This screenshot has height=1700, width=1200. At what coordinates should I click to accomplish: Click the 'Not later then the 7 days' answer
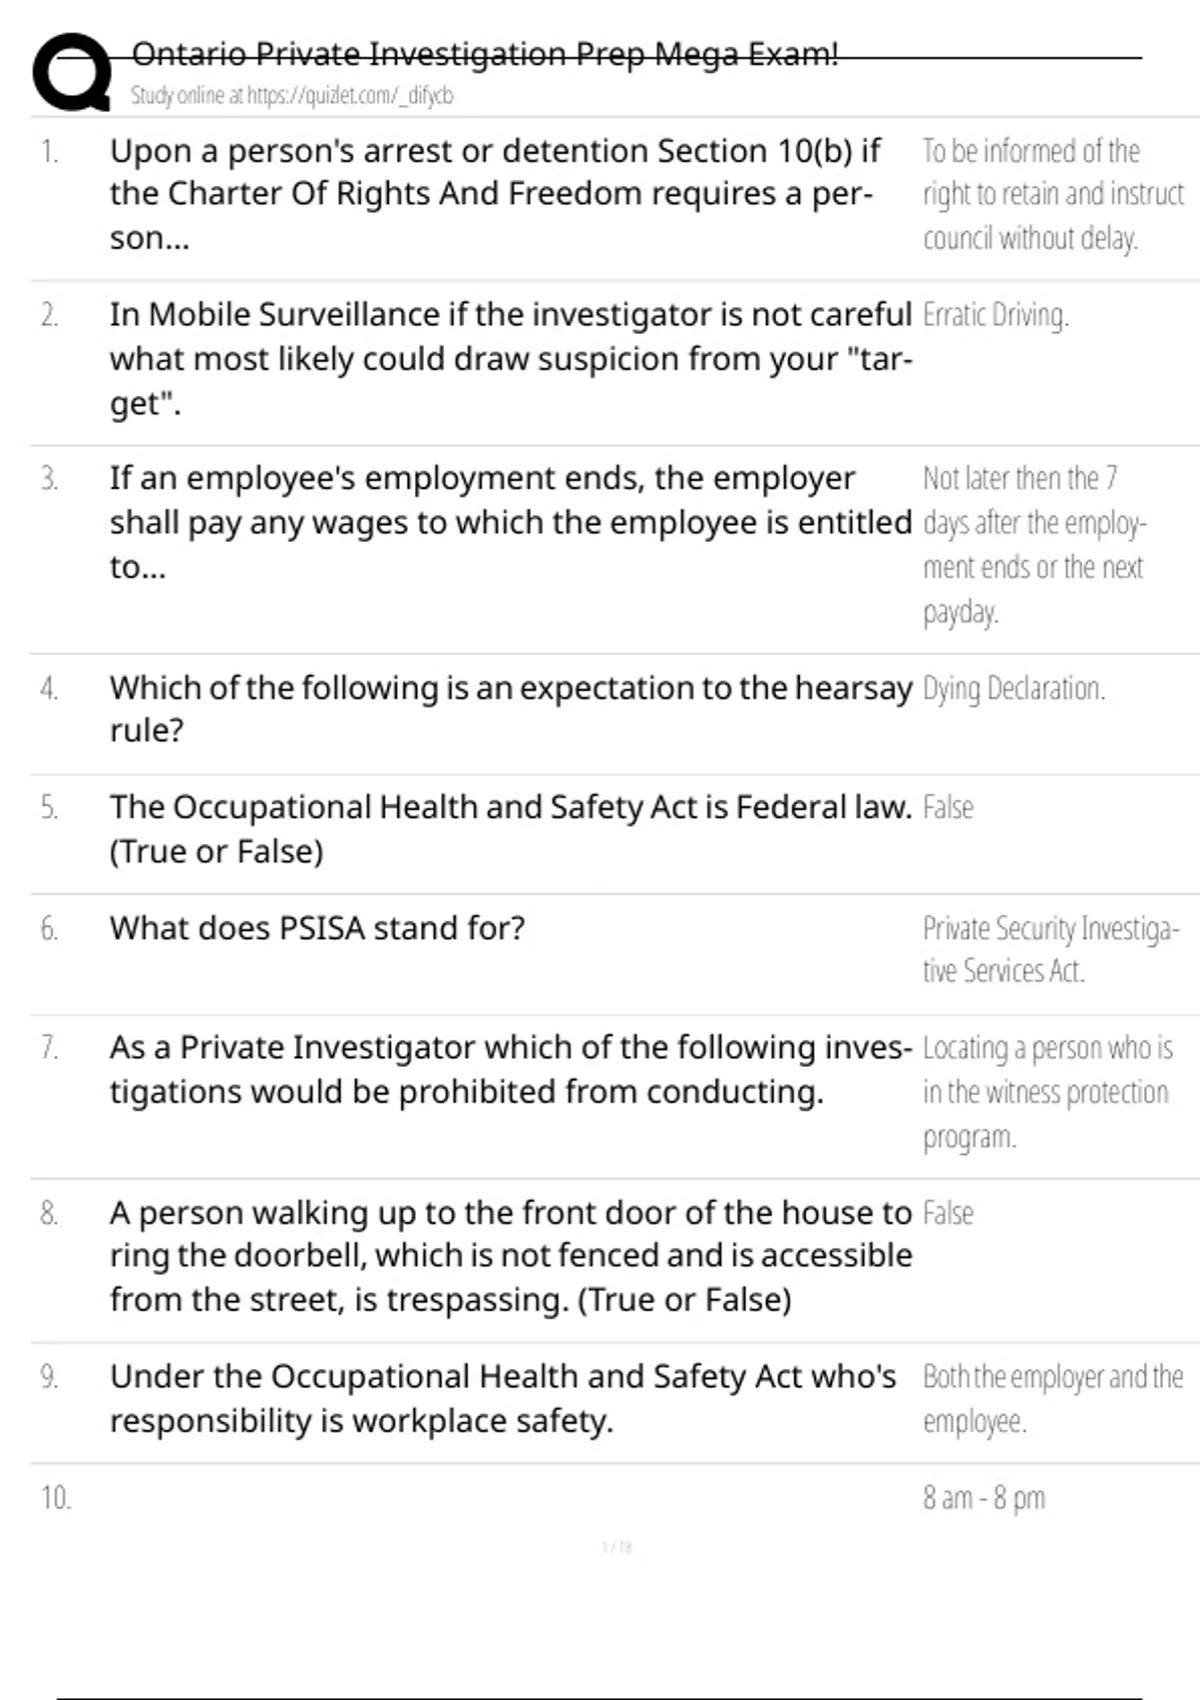(1034, 544)
